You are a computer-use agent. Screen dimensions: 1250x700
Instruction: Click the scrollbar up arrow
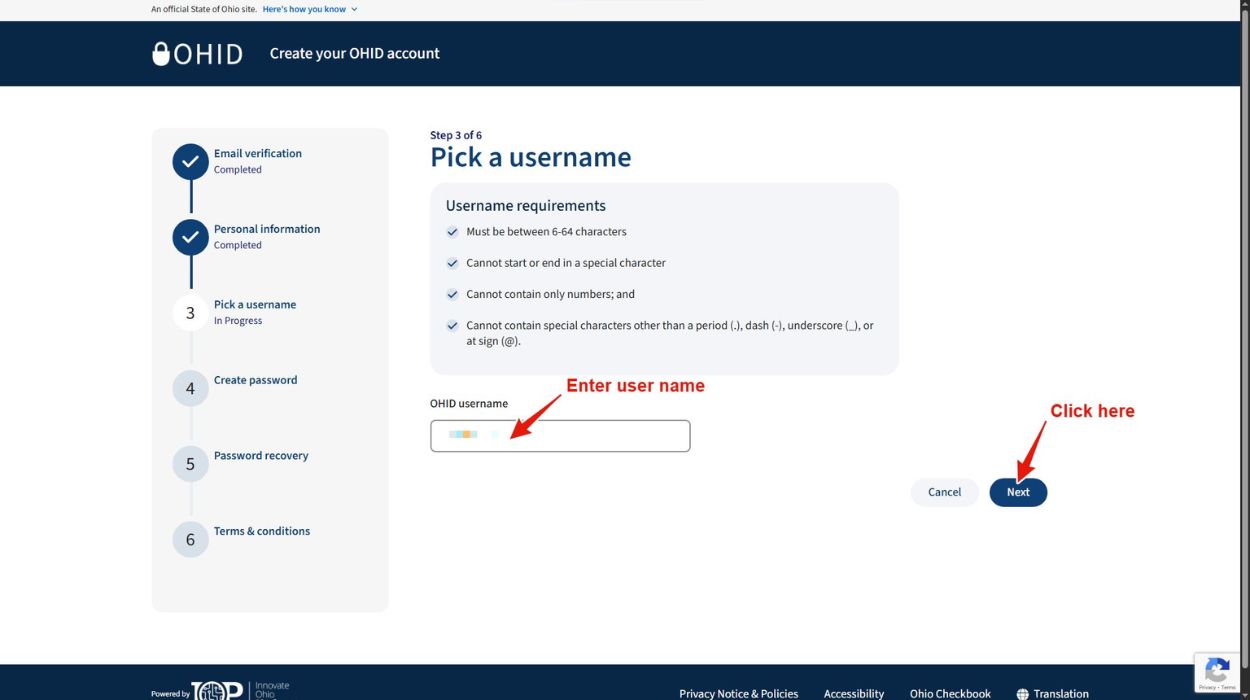pyautogui.click(x=1243, y=5)
